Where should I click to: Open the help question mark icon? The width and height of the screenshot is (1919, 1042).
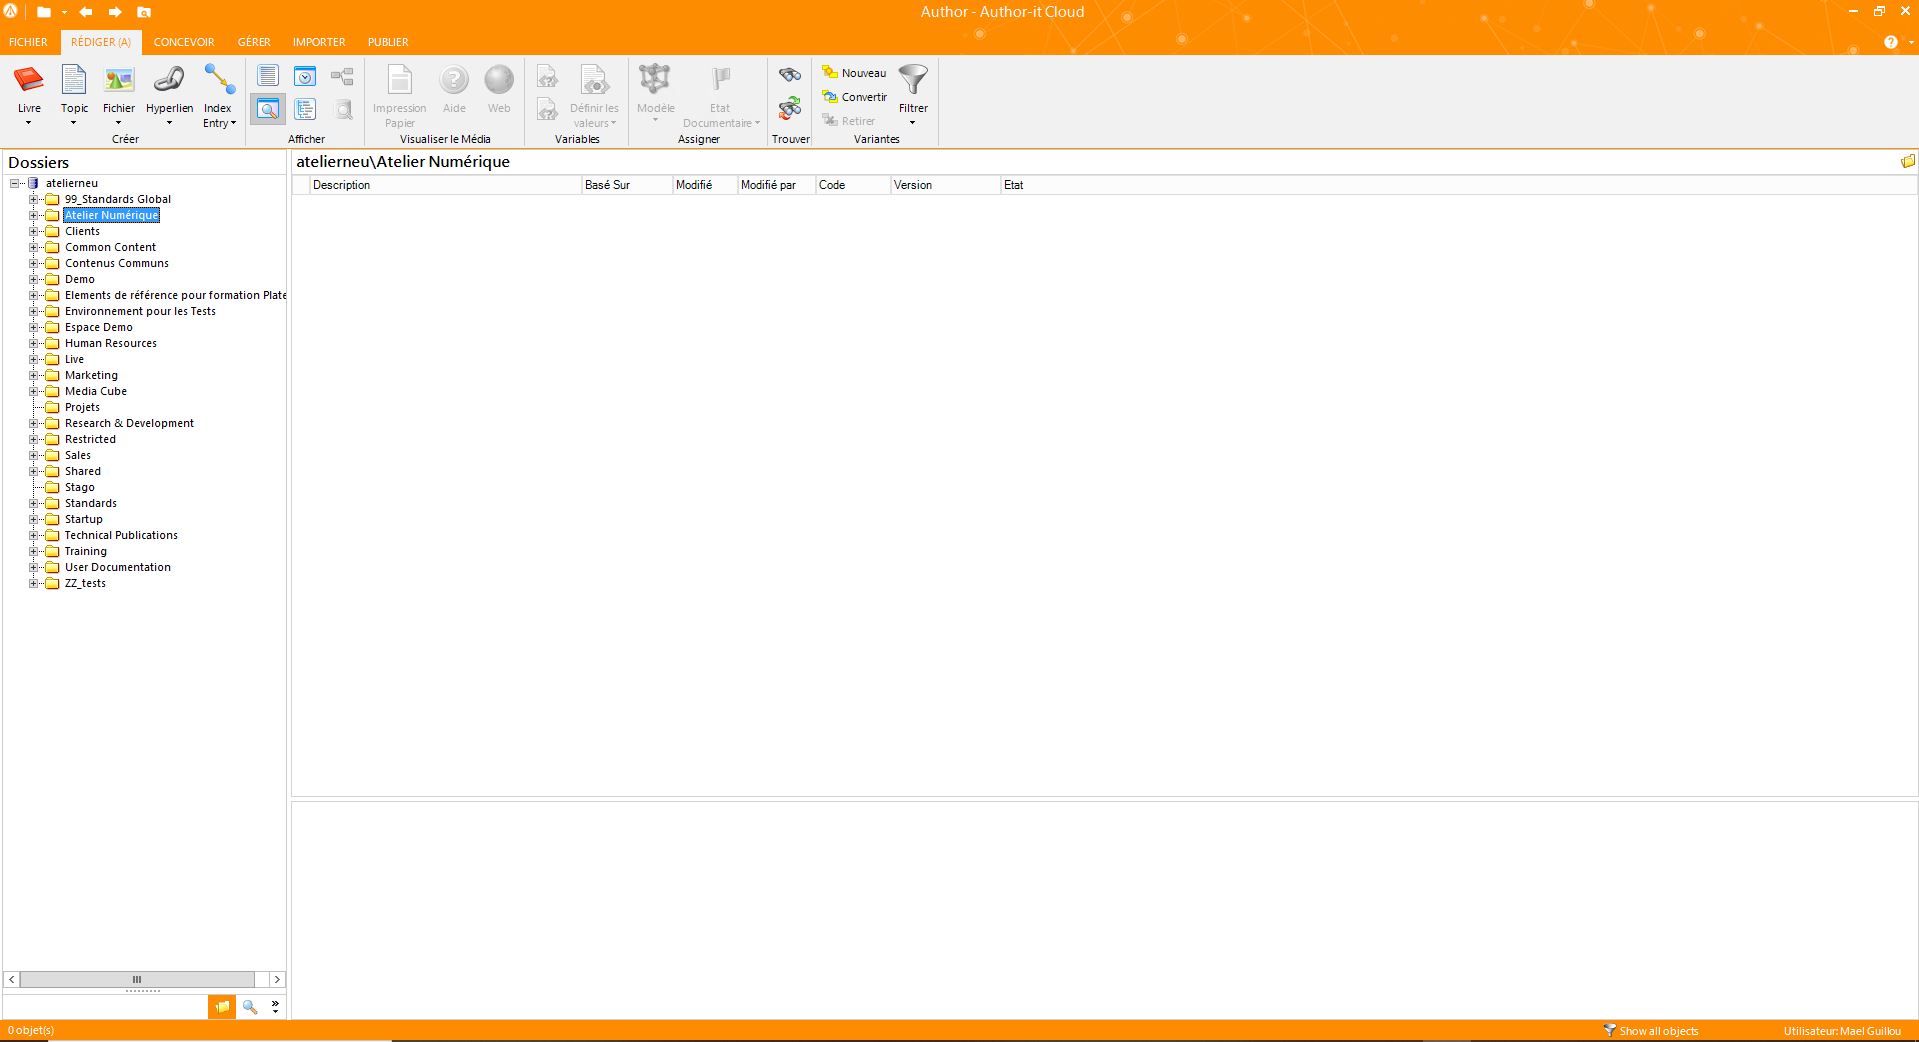pyautogui.click(x=1890, y=42)
